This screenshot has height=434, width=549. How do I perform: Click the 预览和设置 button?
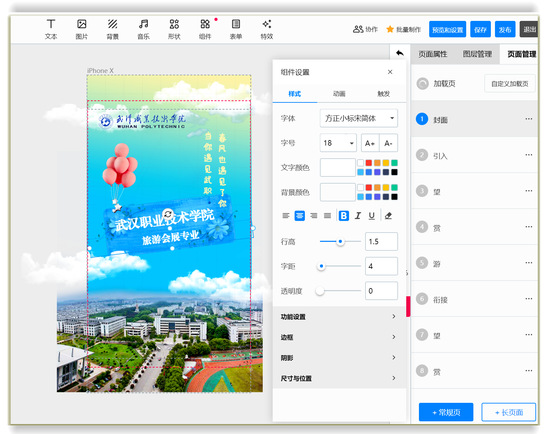click(x=447, y=29)
